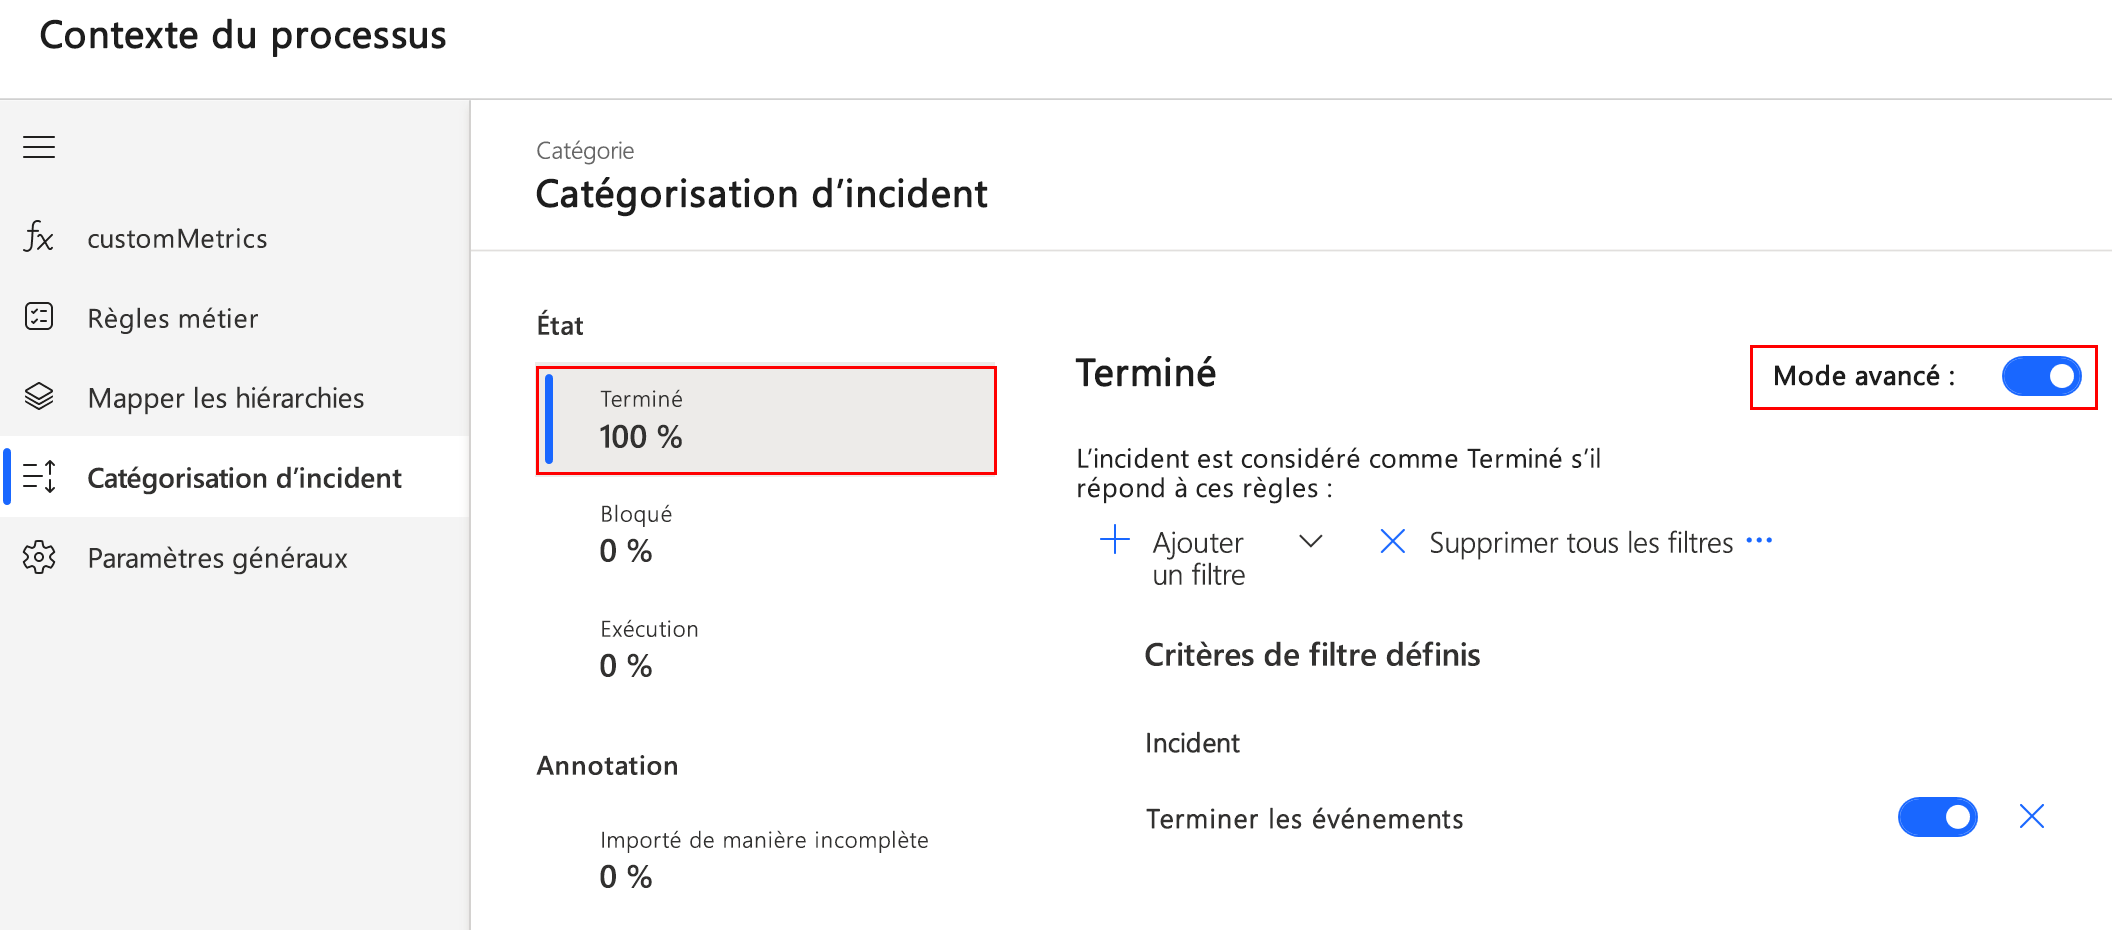Screen dimensions: 2112x930
Task: Click the Catégorisation d'incident sort icon
Action: (x=39, y=477)
